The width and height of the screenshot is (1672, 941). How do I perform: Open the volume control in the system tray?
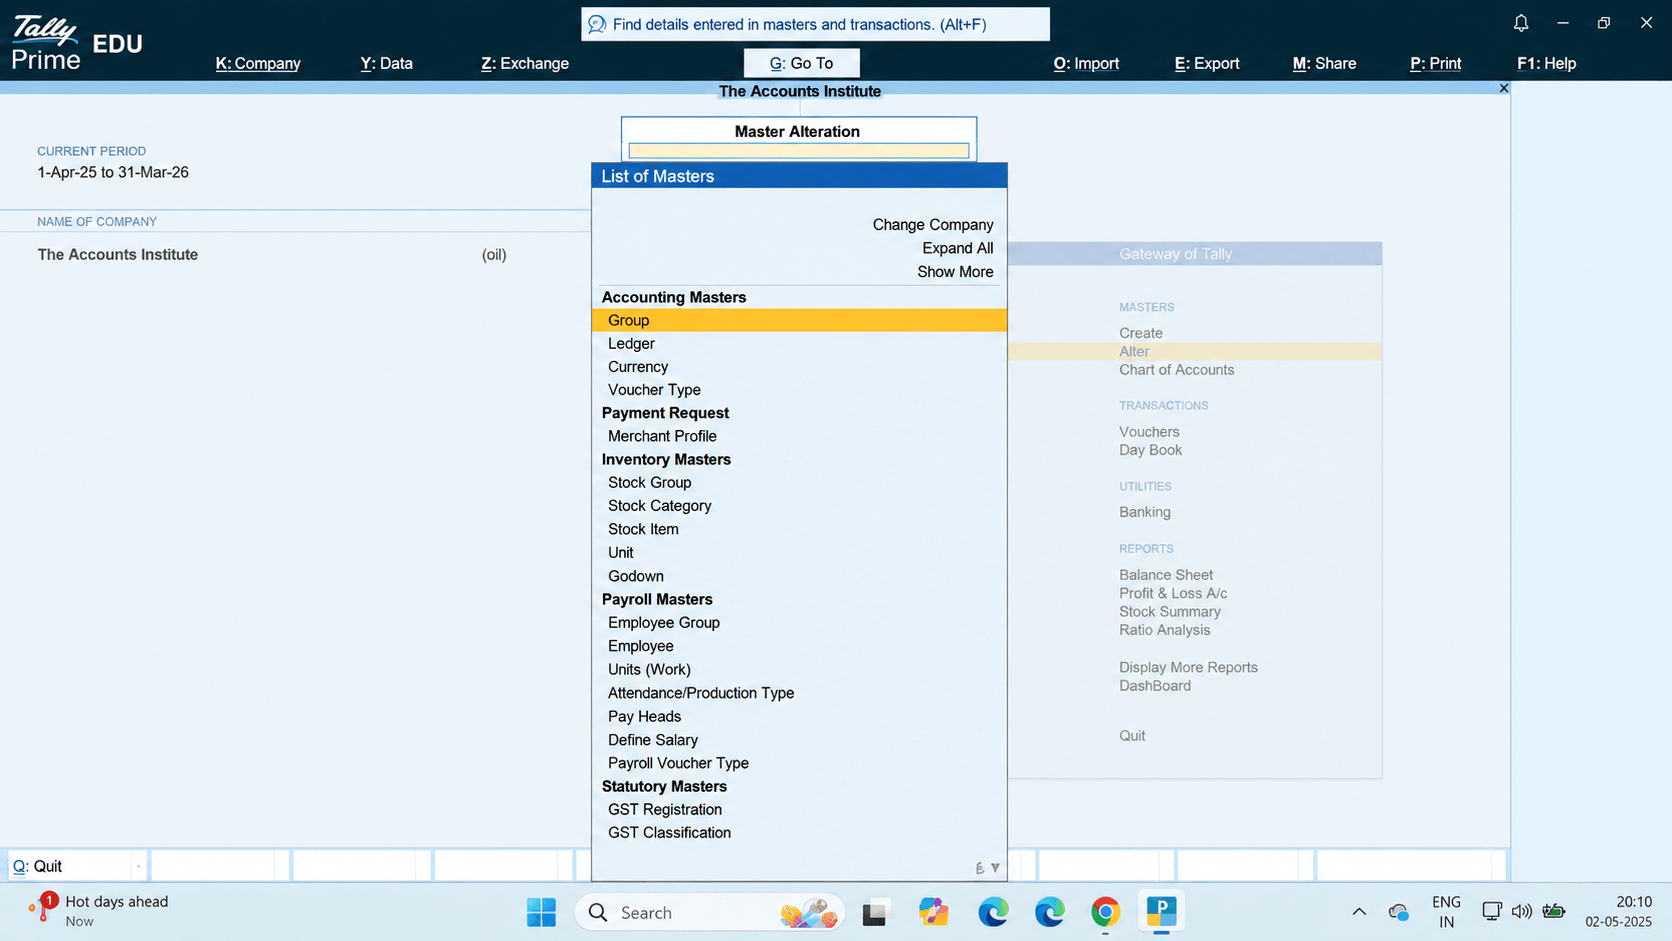tap(1522, 911)
